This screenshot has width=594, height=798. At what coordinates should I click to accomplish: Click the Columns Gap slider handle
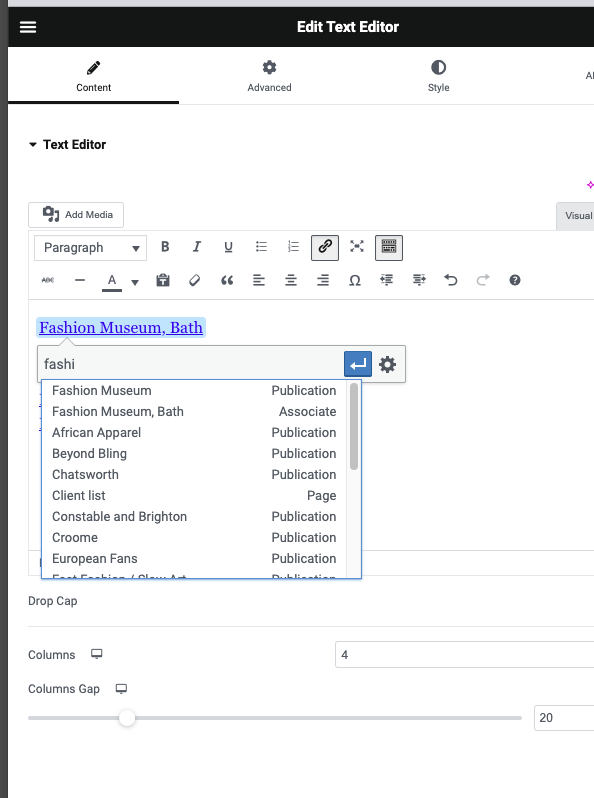[x=127, y=718]
